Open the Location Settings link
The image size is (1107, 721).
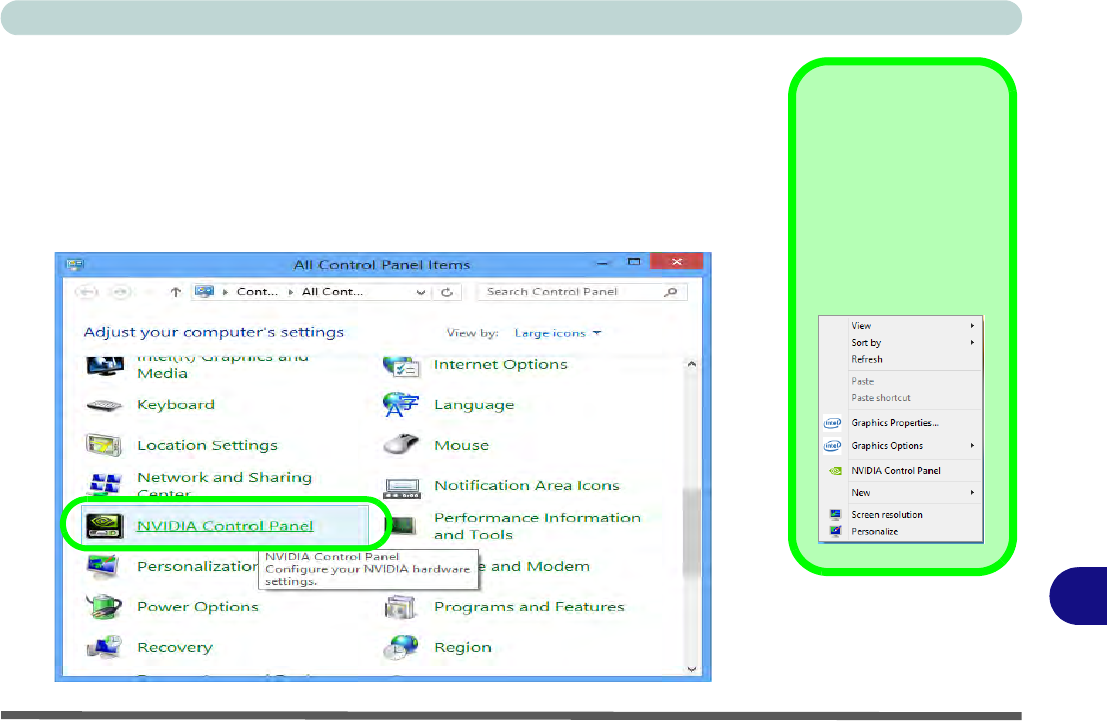(x=208, y=446)
